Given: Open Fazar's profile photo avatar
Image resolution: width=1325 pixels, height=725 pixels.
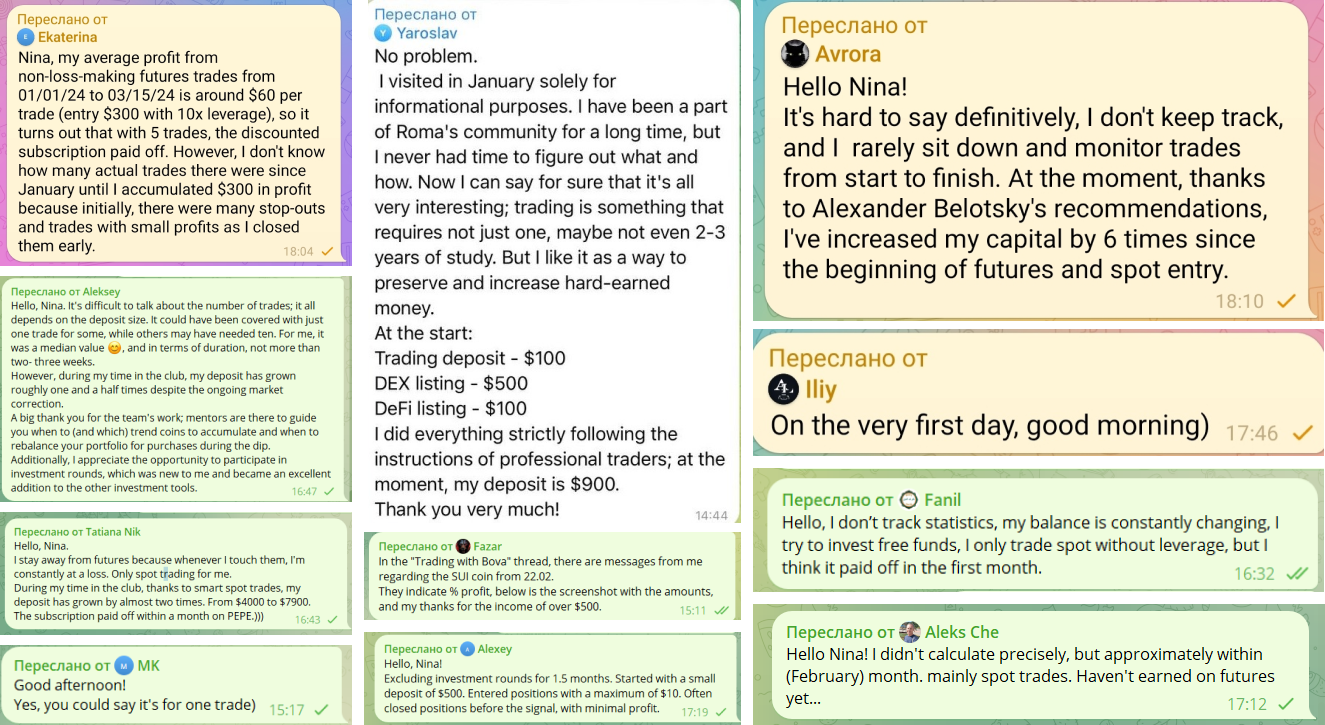Looking at the screenshot, I should [x=463, y=547].
